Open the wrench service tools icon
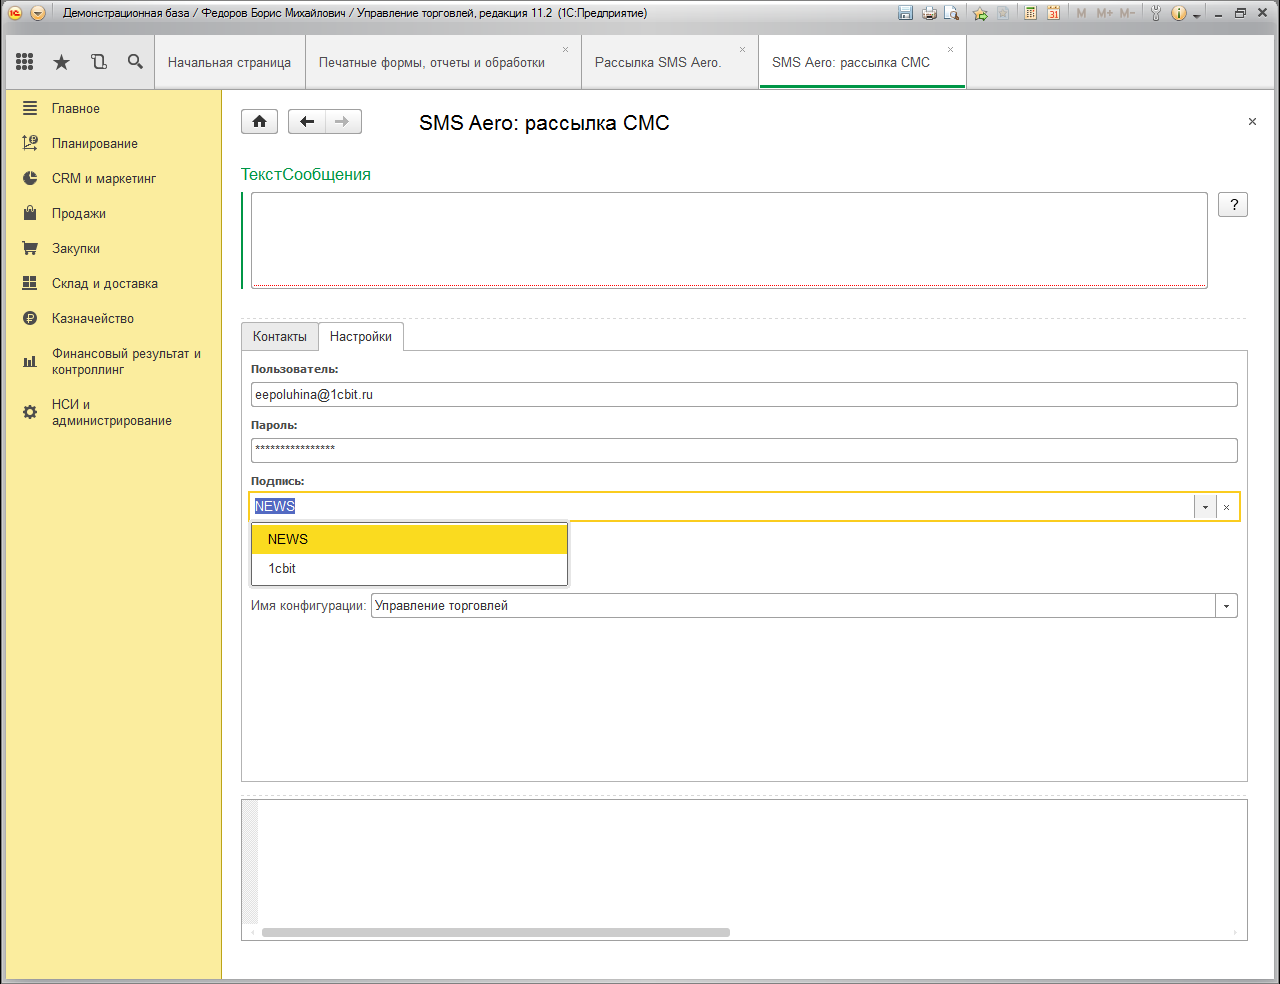The width and height of the screenshot is (1280, 984). pyautogui.click(x=1156, y=13)
